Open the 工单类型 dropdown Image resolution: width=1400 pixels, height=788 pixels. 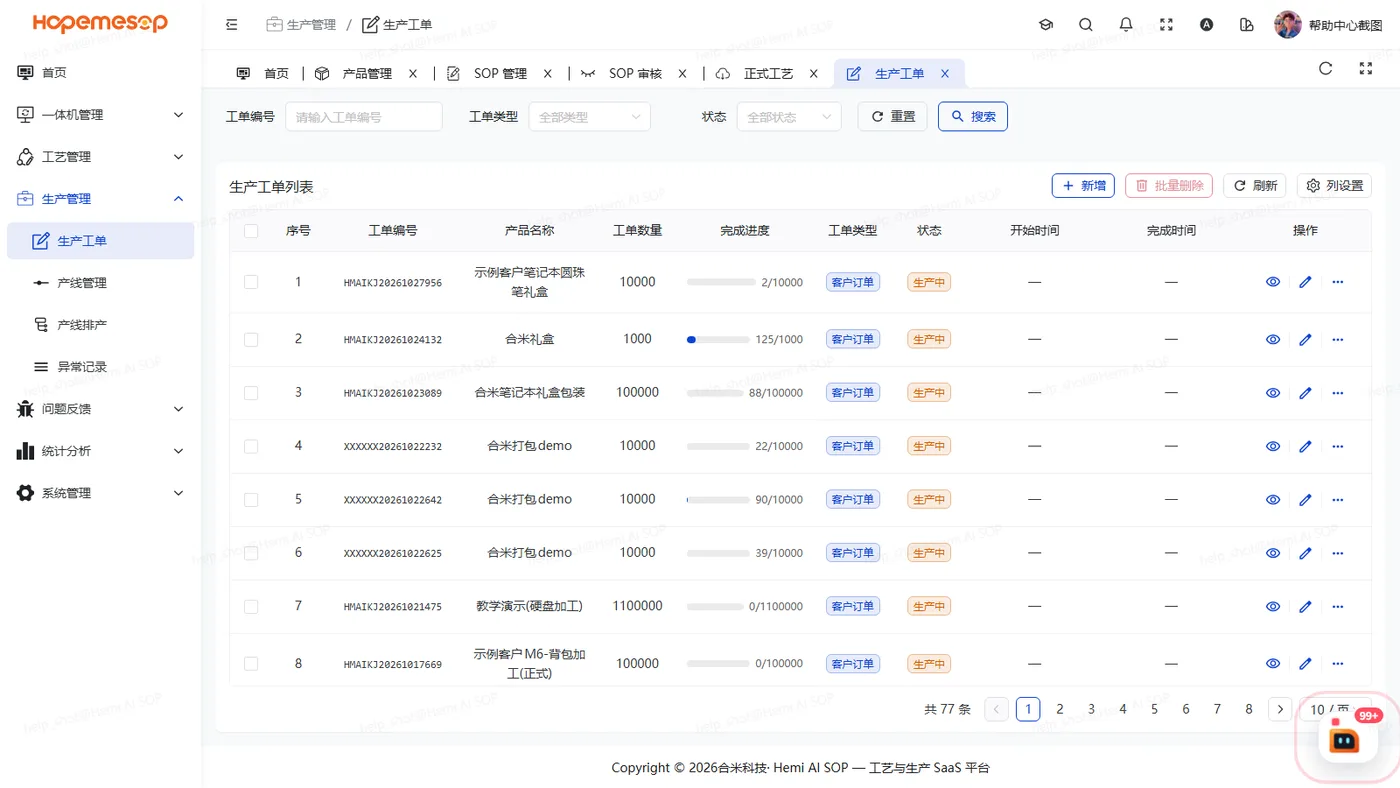(x=589, y=117)
